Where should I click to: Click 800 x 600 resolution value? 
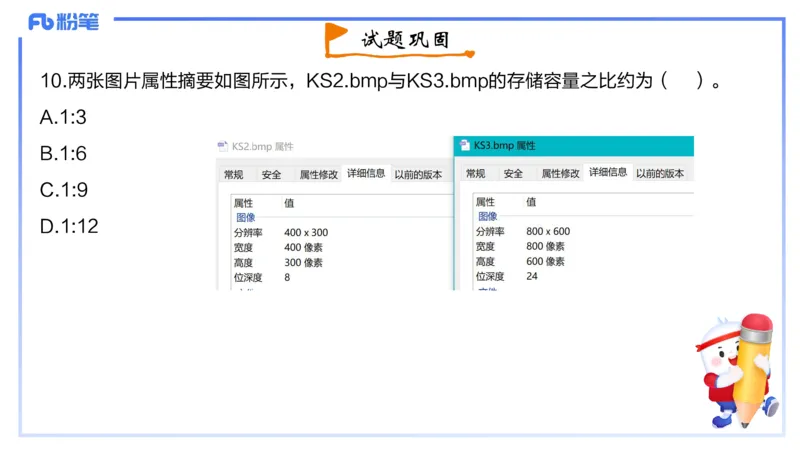tap(548, 232)
